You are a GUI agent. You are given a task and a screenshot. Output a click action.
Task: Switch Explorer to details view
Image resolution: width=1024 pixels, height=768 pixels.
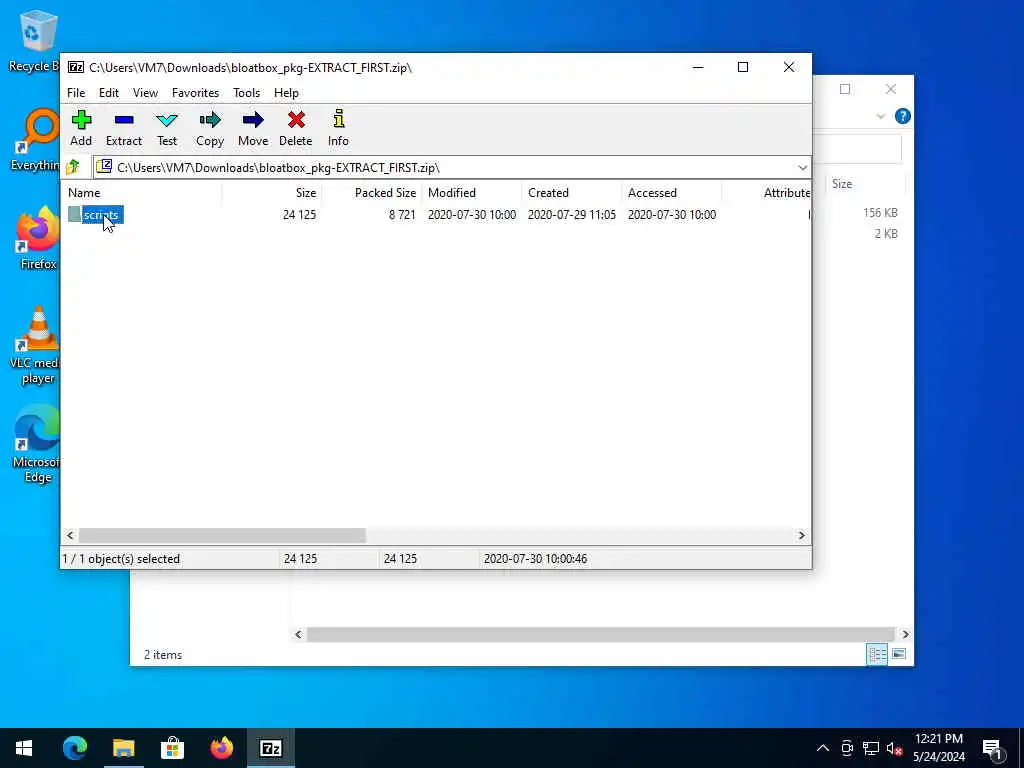(x=877, y=654)
